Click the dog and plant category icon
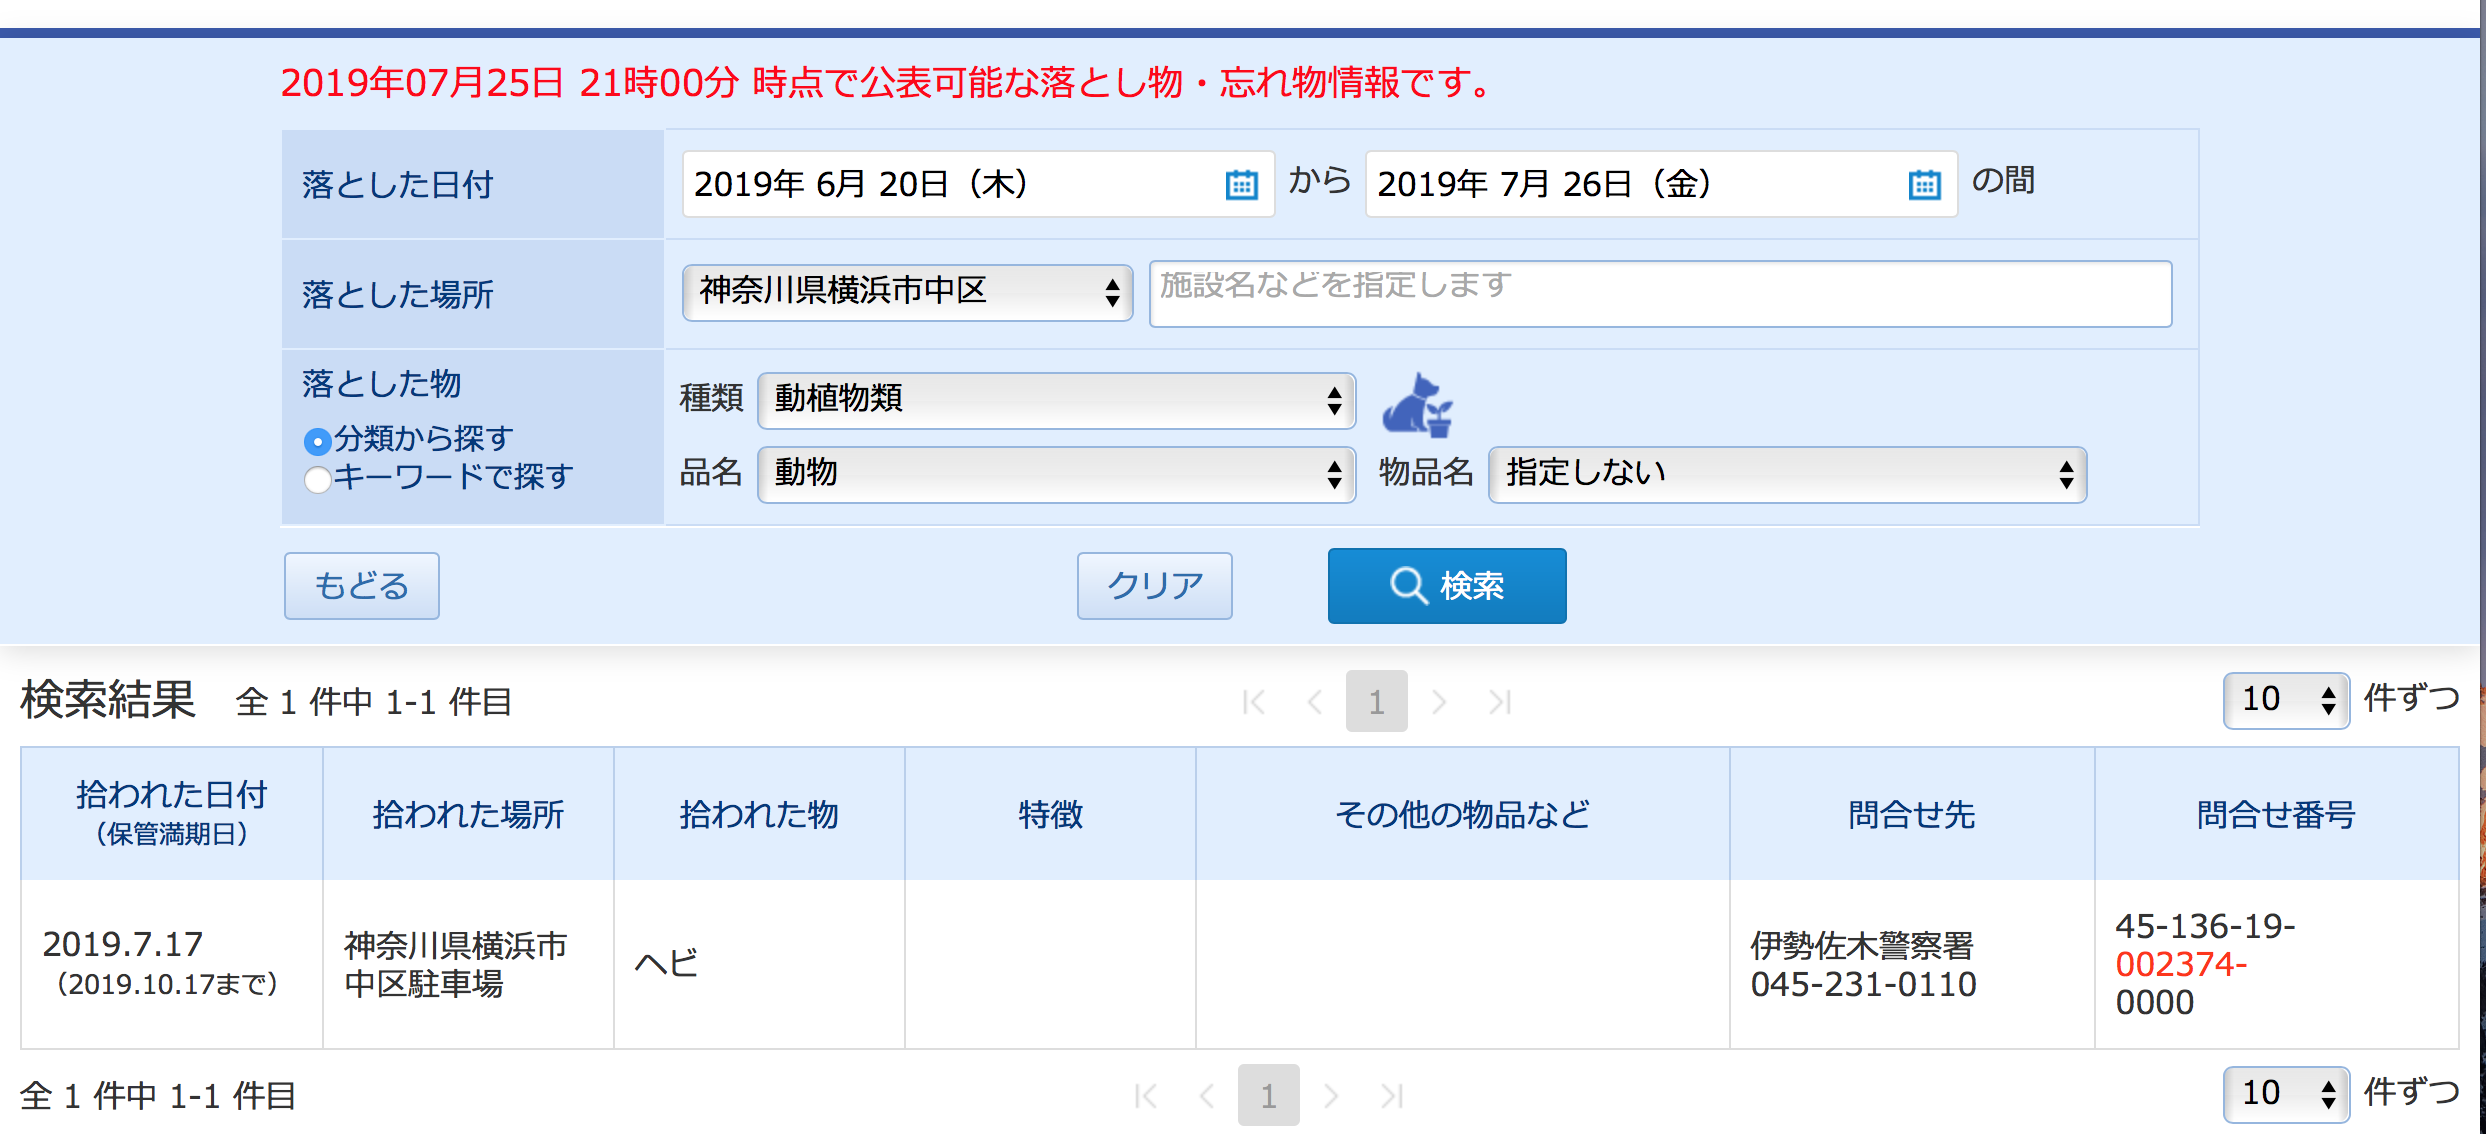 pos(1416,405)
